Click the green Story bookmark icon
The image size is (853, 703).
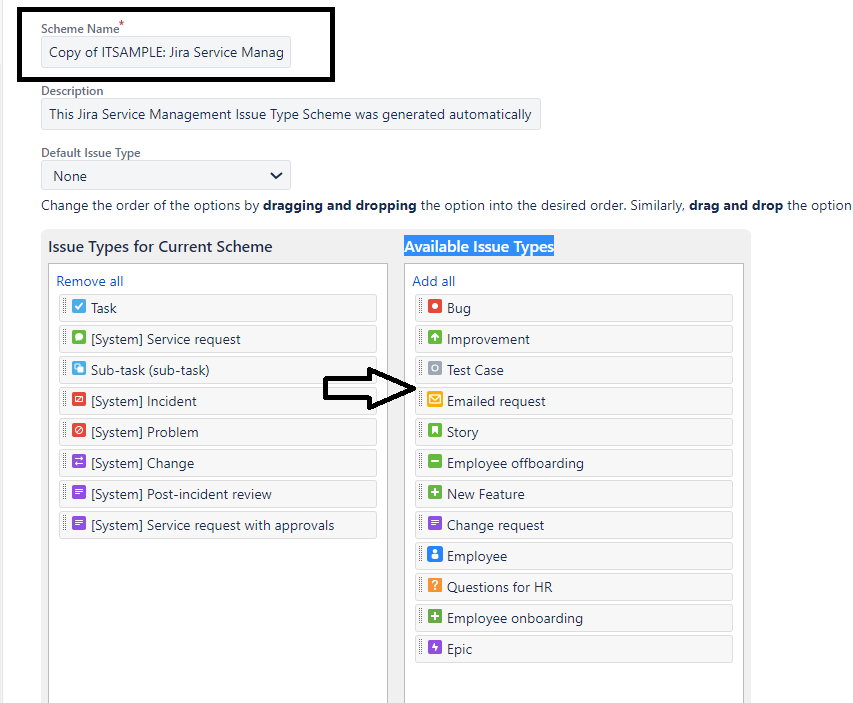435,430
